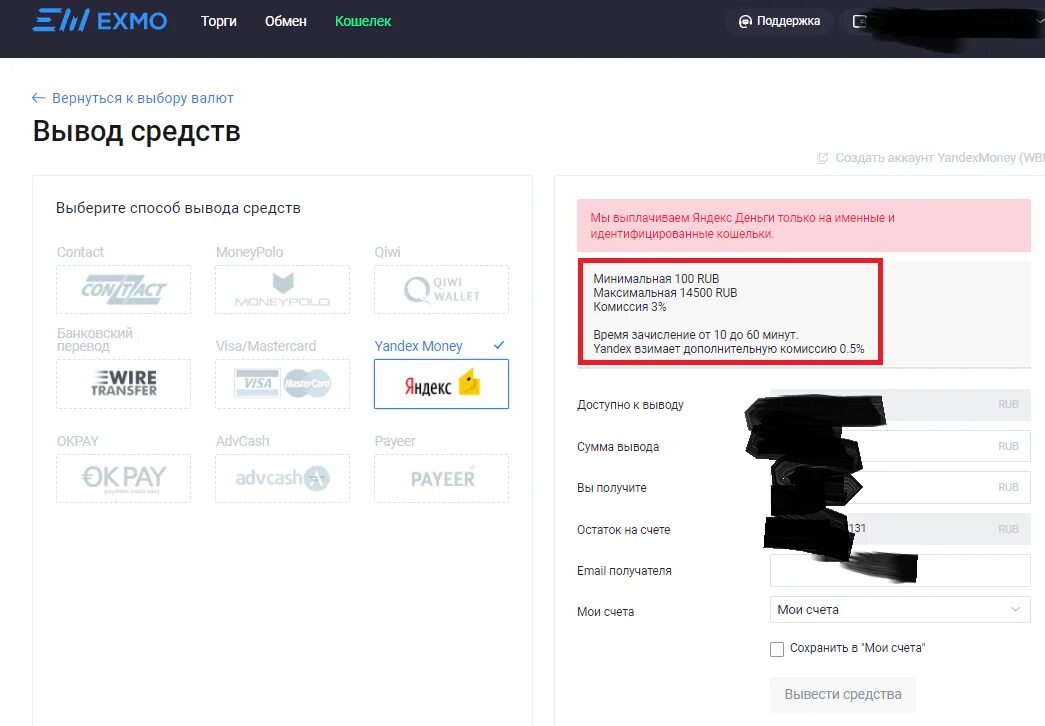Click the Yandex Money selected checkmark
This screenshot has height=726, width=1045.
(x=499, y=345)
